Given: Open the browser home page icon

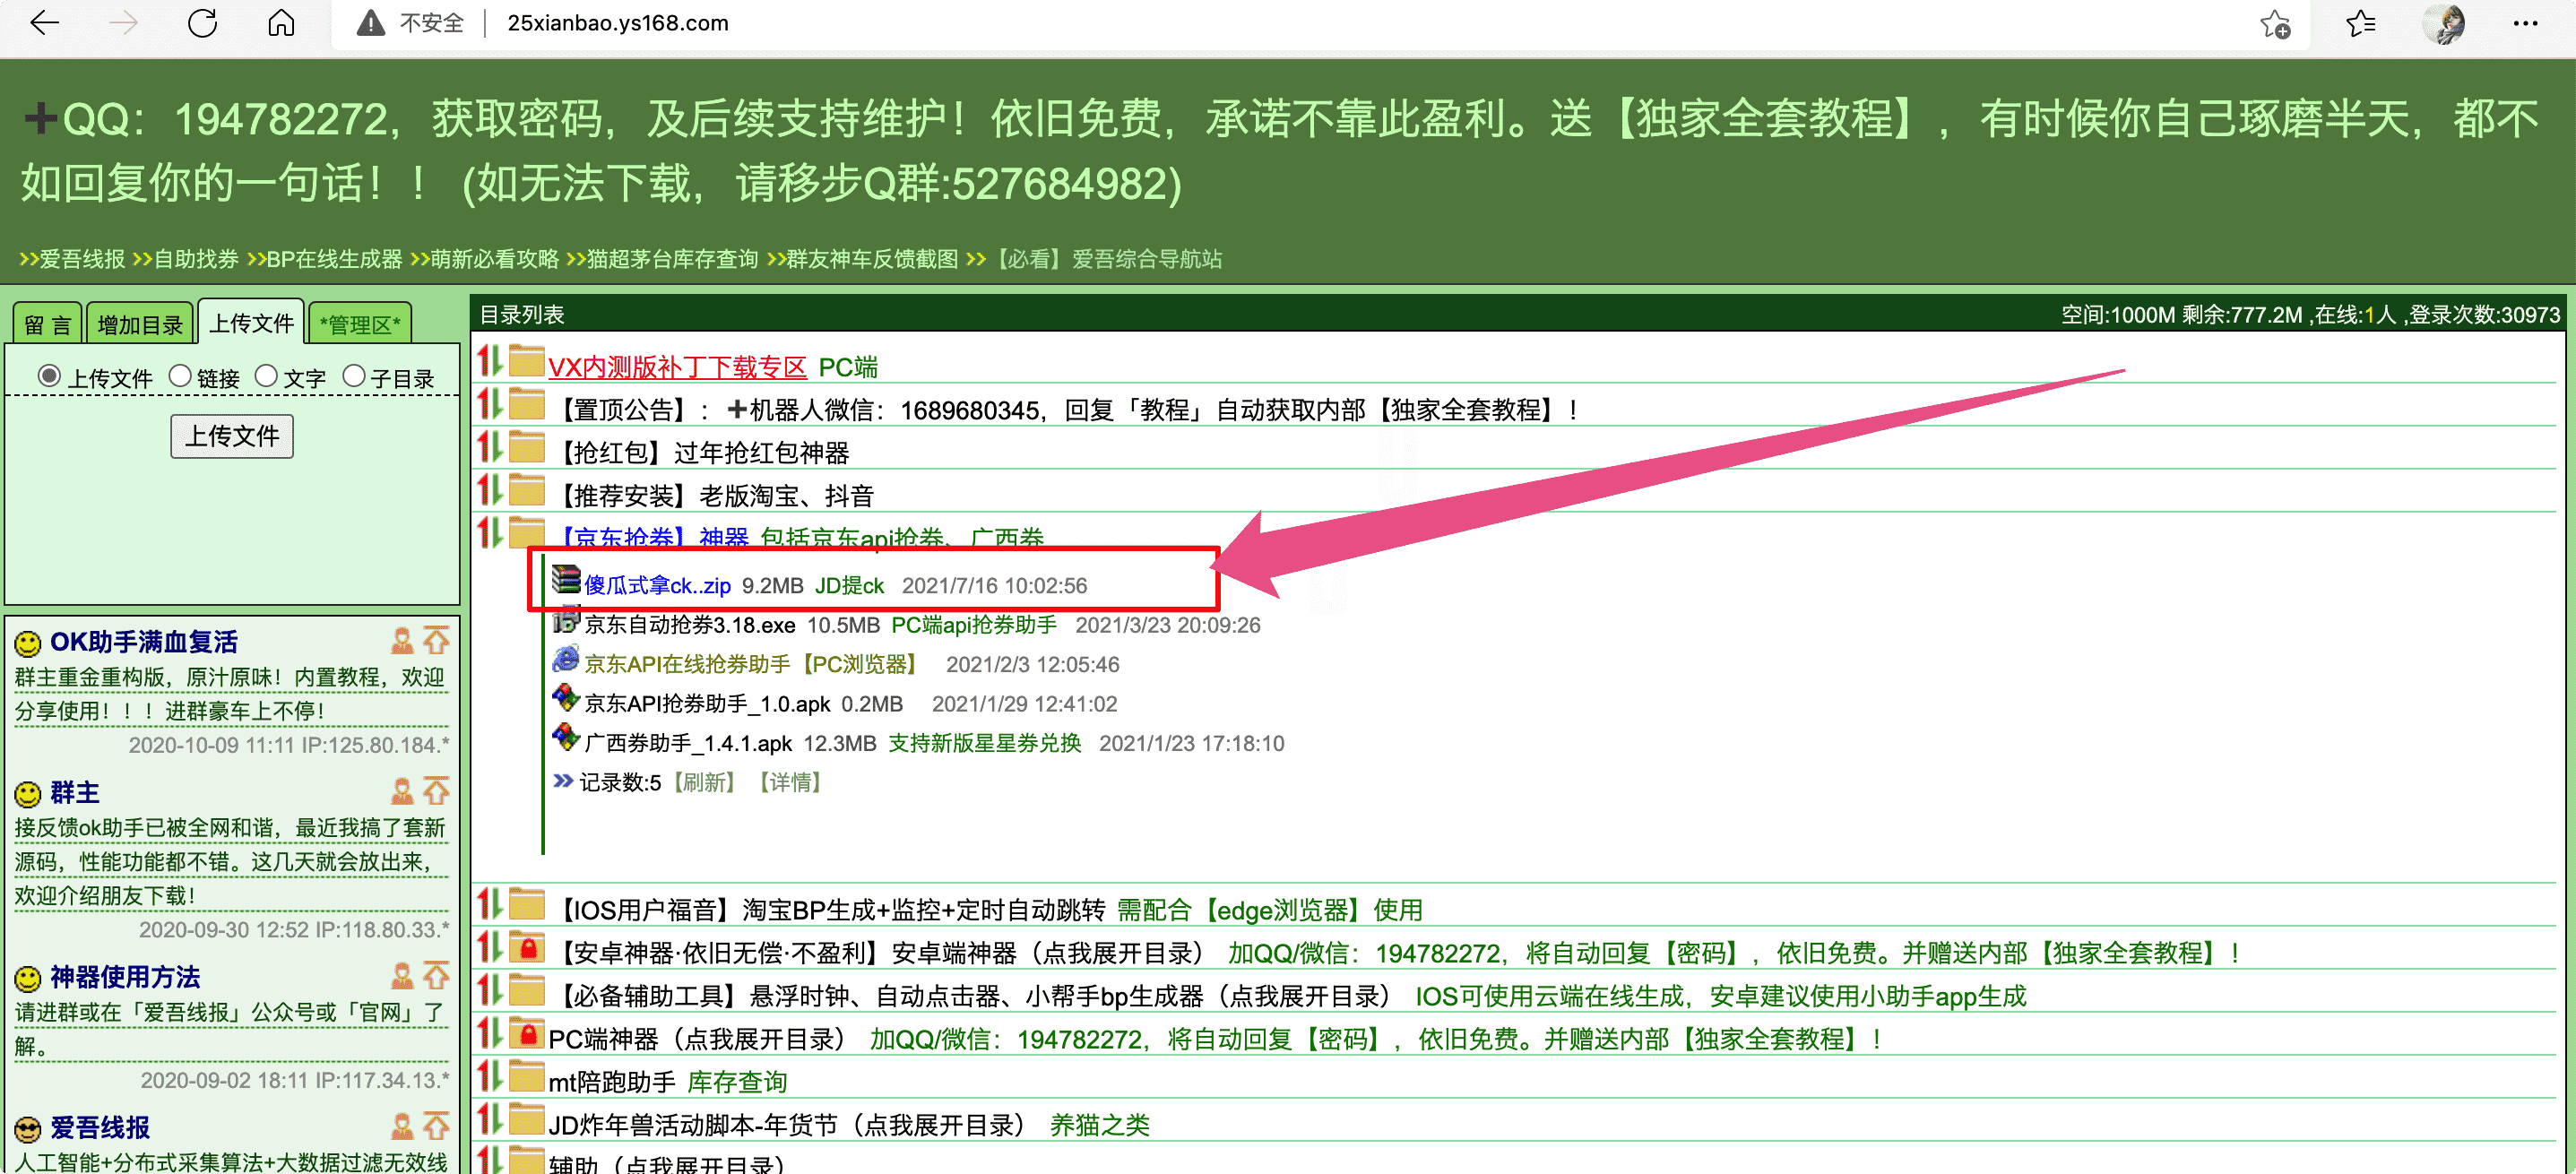Looking at the screenshot, I should point(281,22).
